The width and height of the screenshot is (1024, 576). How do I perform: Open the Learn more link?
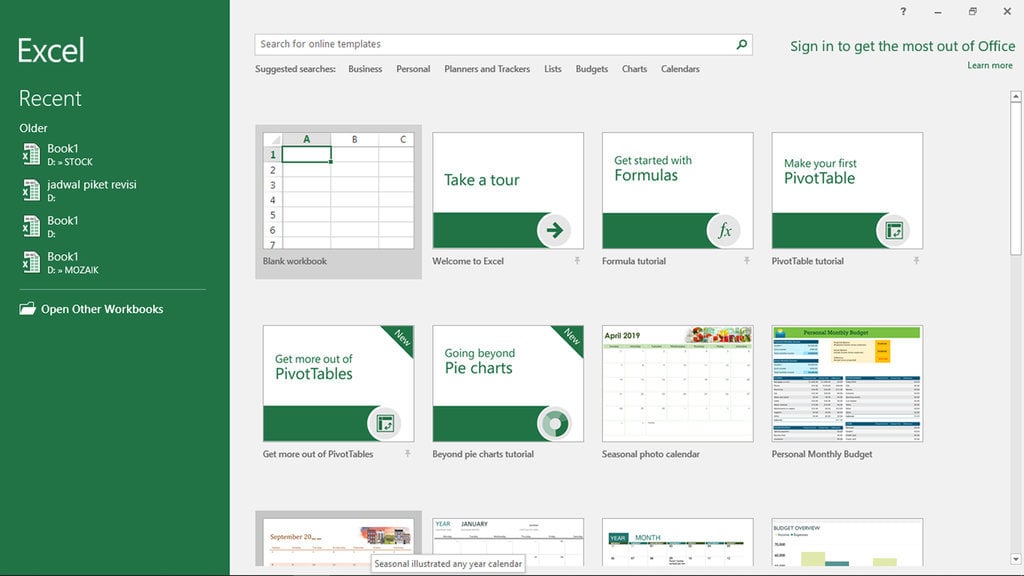pyautogui.click(x=990, y=65)
